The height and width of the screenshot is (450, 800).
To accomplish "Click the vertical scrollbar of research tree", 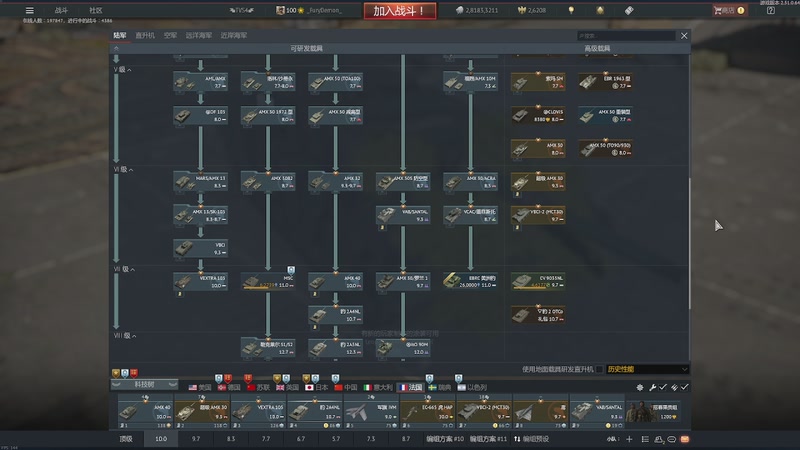I will pos(689,243).
